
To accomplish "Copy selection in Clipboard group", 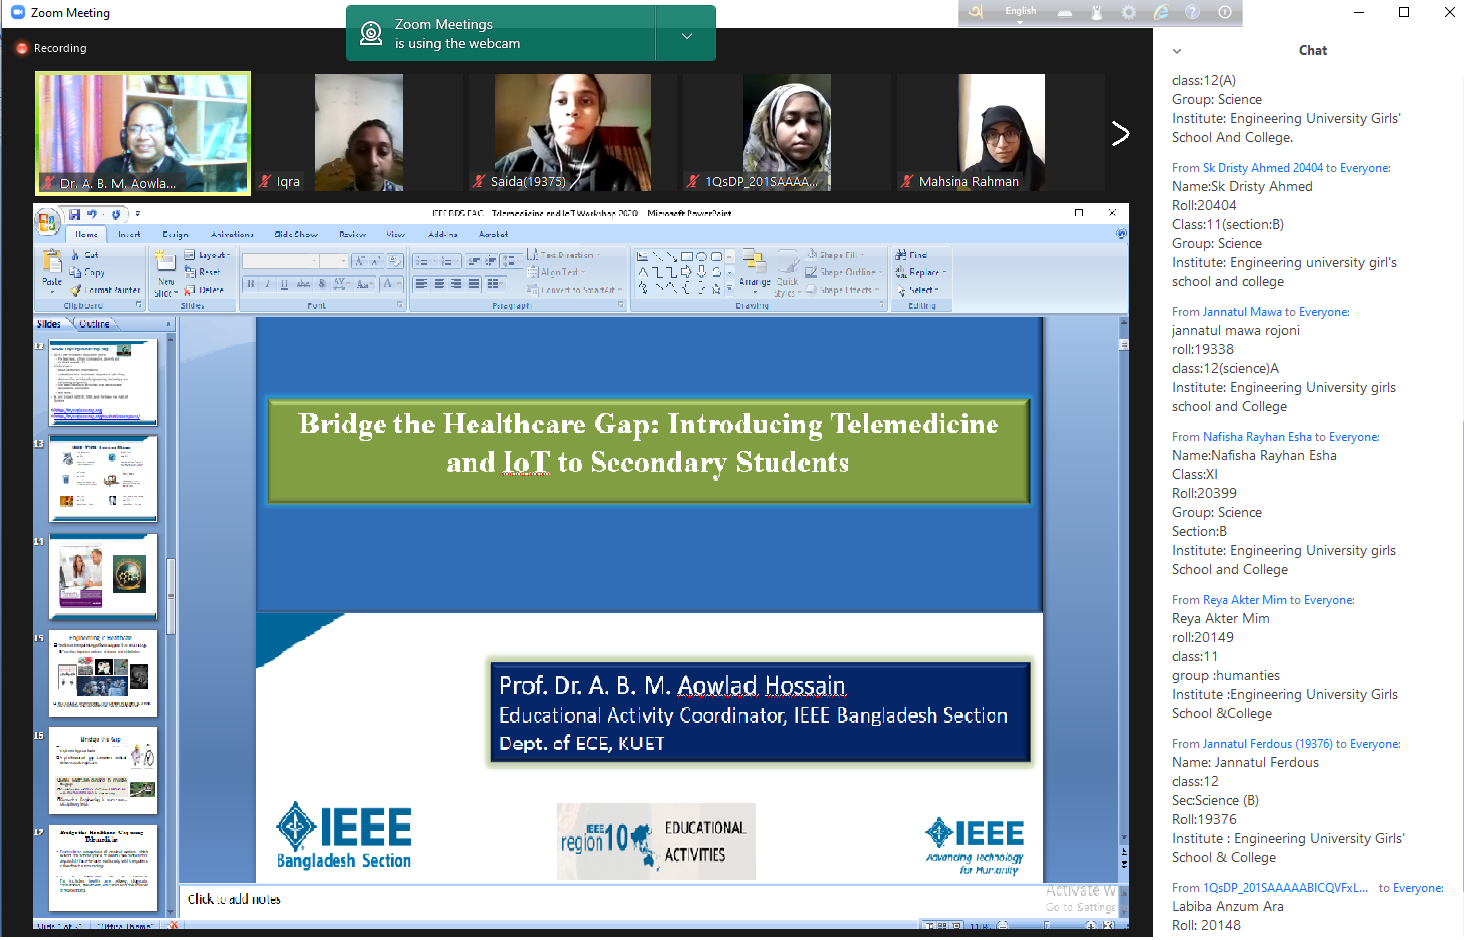I will coord(87,272).
